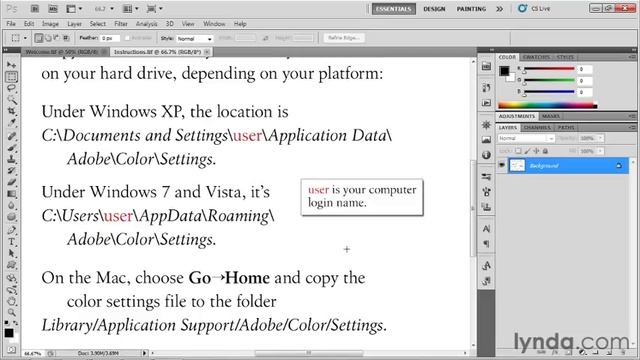Switch to the Painting workspace

point(471,9)
